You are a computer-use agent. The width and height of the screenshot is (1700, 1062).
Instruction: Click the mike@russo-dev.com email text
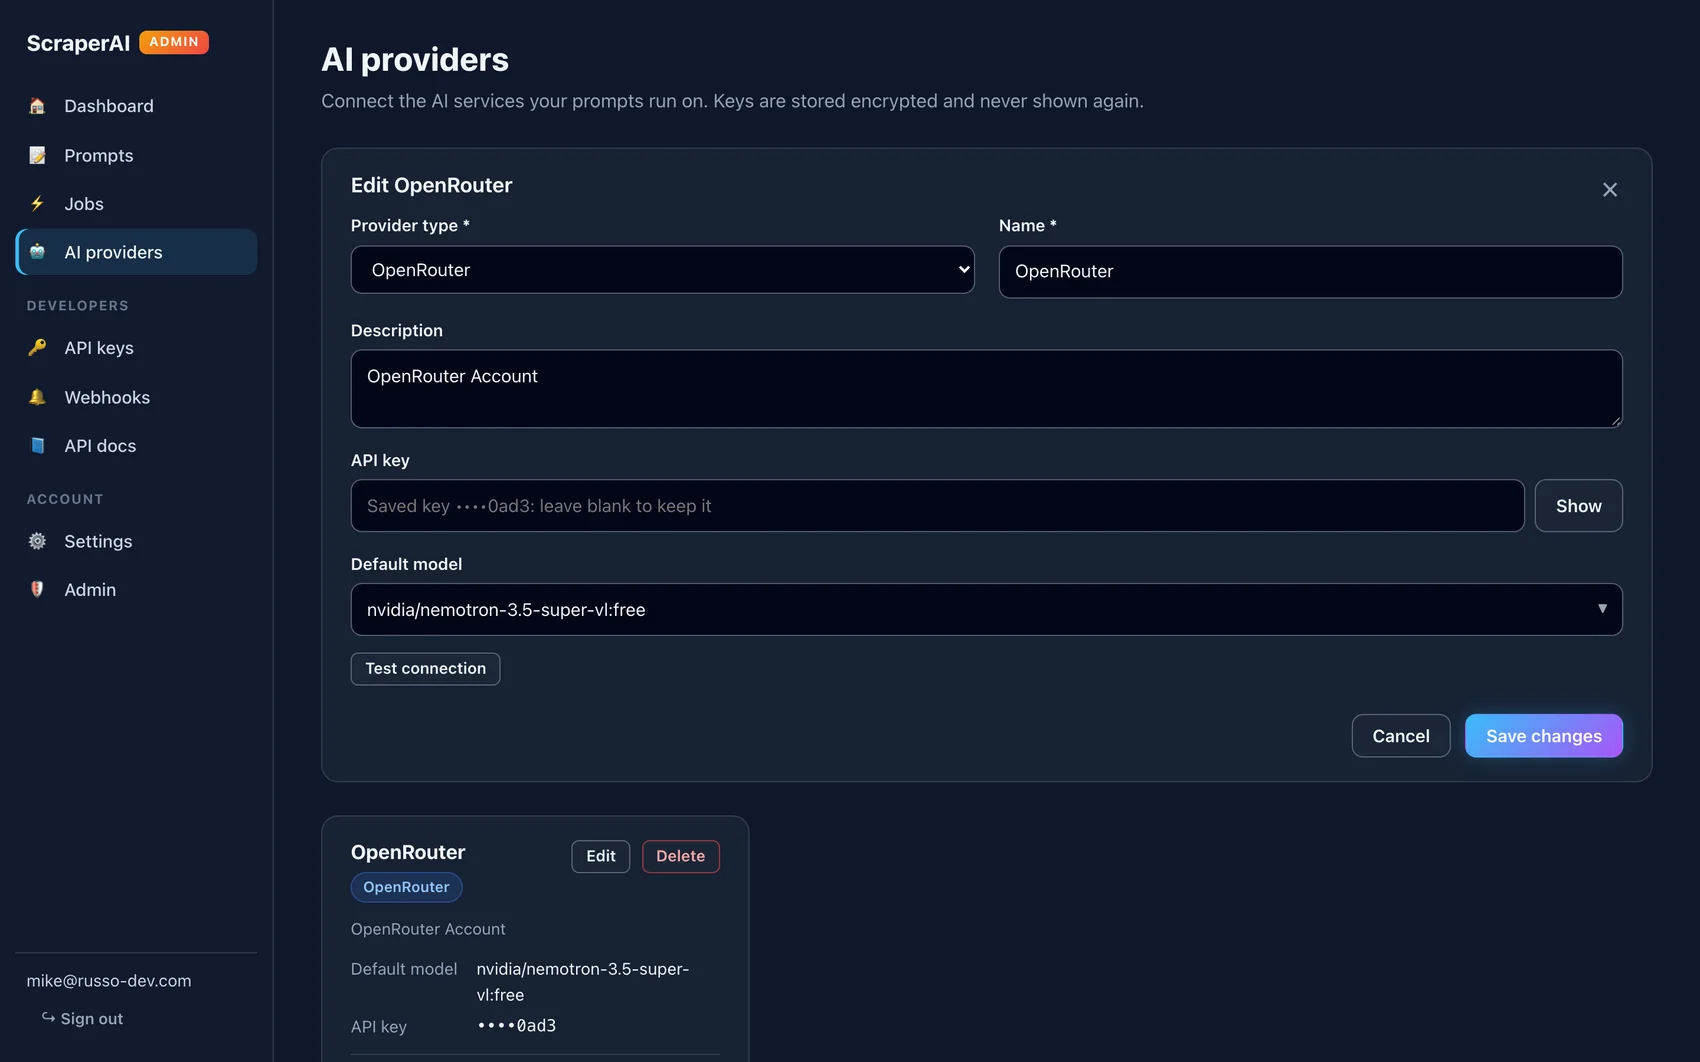[x=109, y=981]
